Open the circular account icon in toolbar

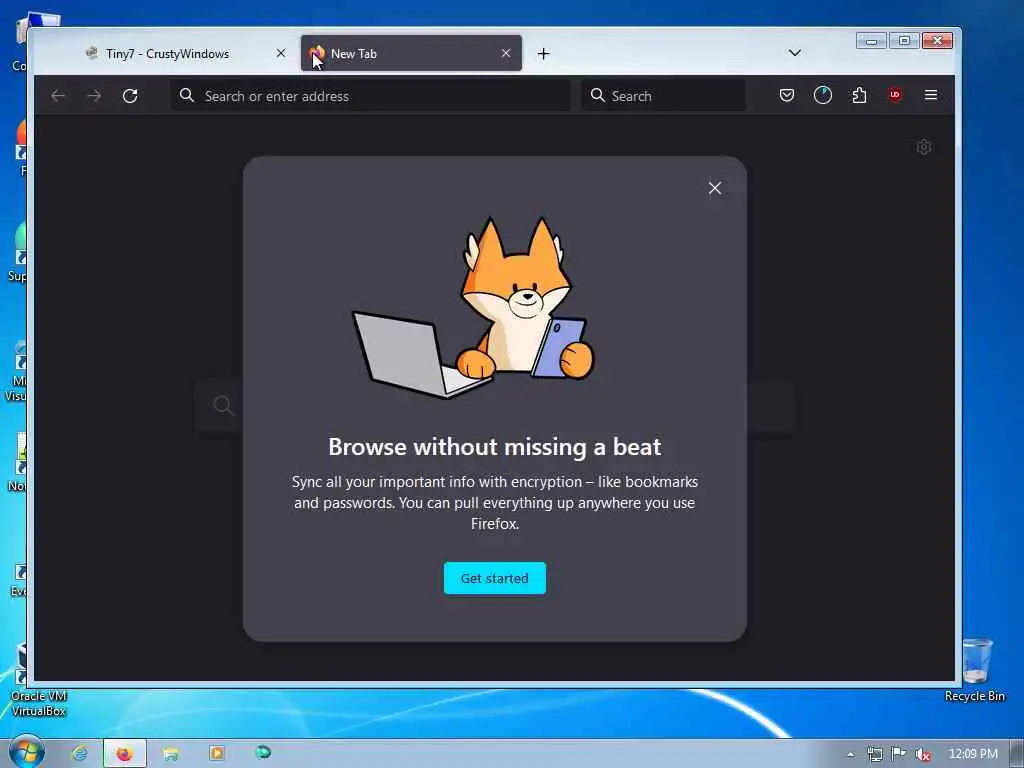coord(823,95)
